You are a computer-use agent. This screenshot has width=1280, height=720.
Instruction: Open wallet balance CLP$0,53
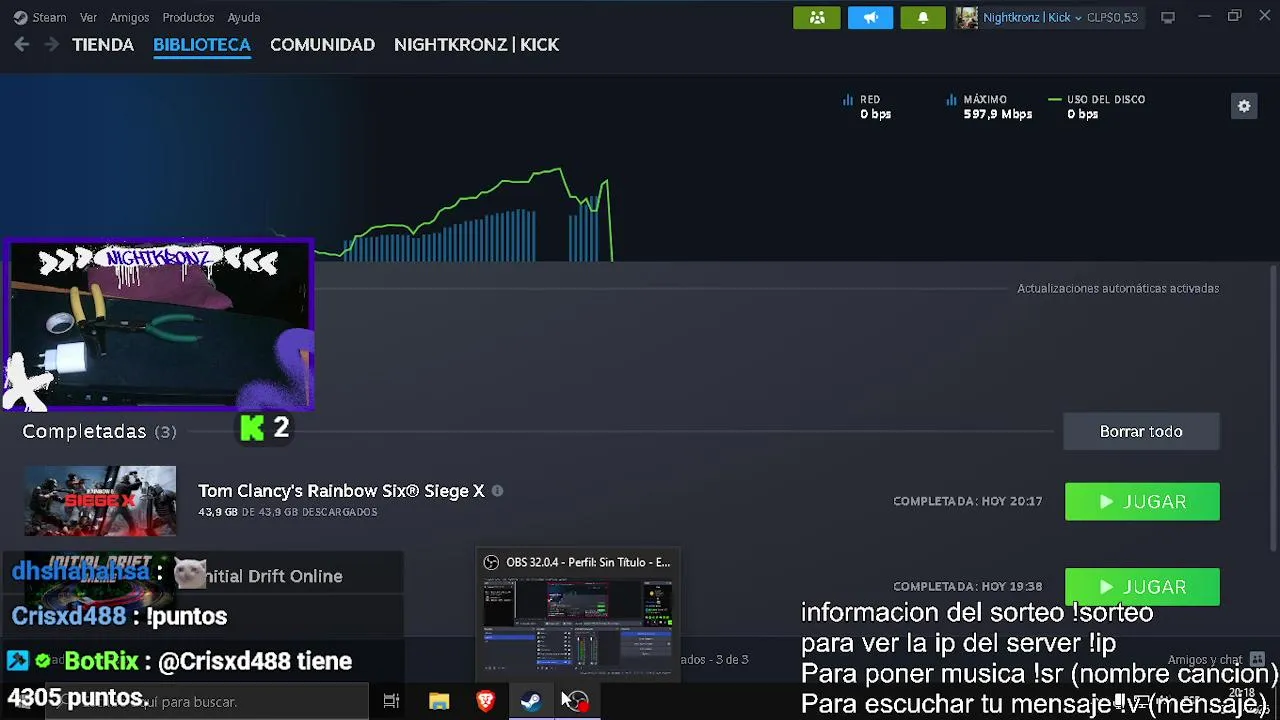coord(1112,17)
